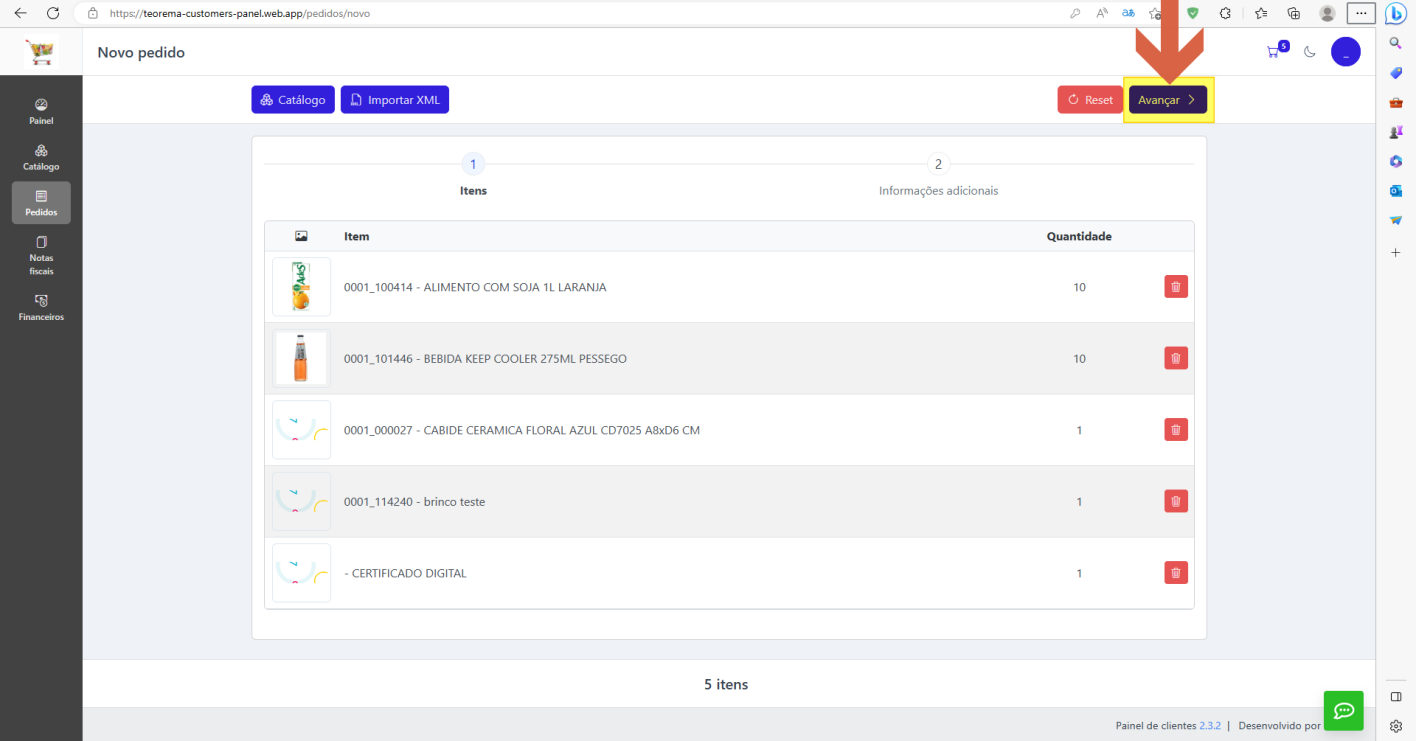Click the Item column header

[x=357, y=236]
